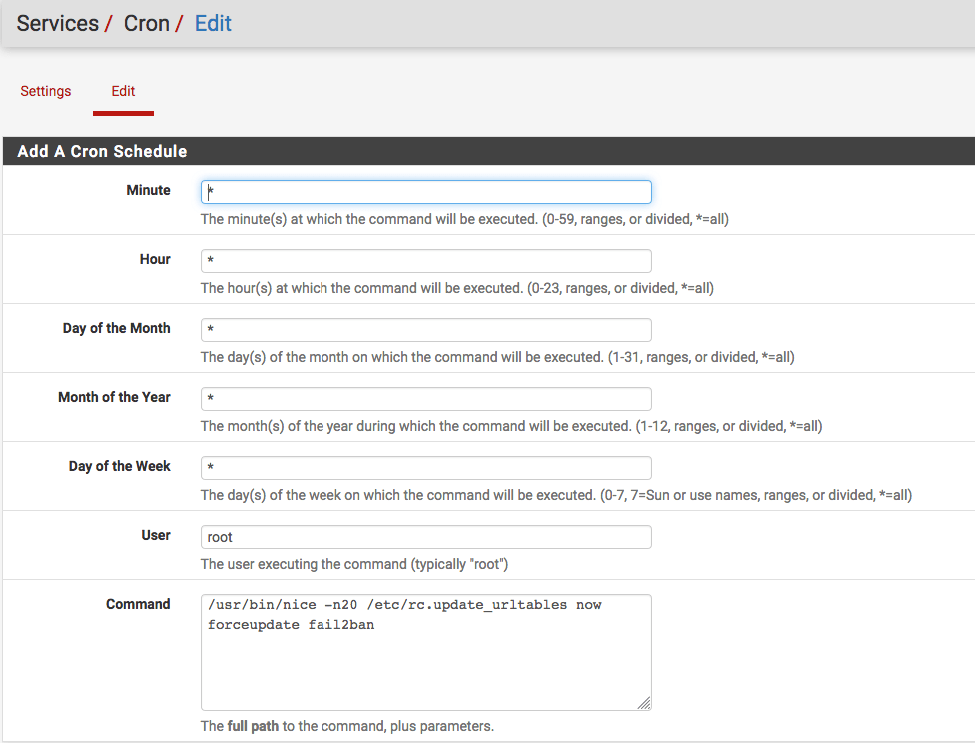Click the Month of the Year field
Image resolution: width=975 pixels, height=743 pixels.
(x=426, y=398)
